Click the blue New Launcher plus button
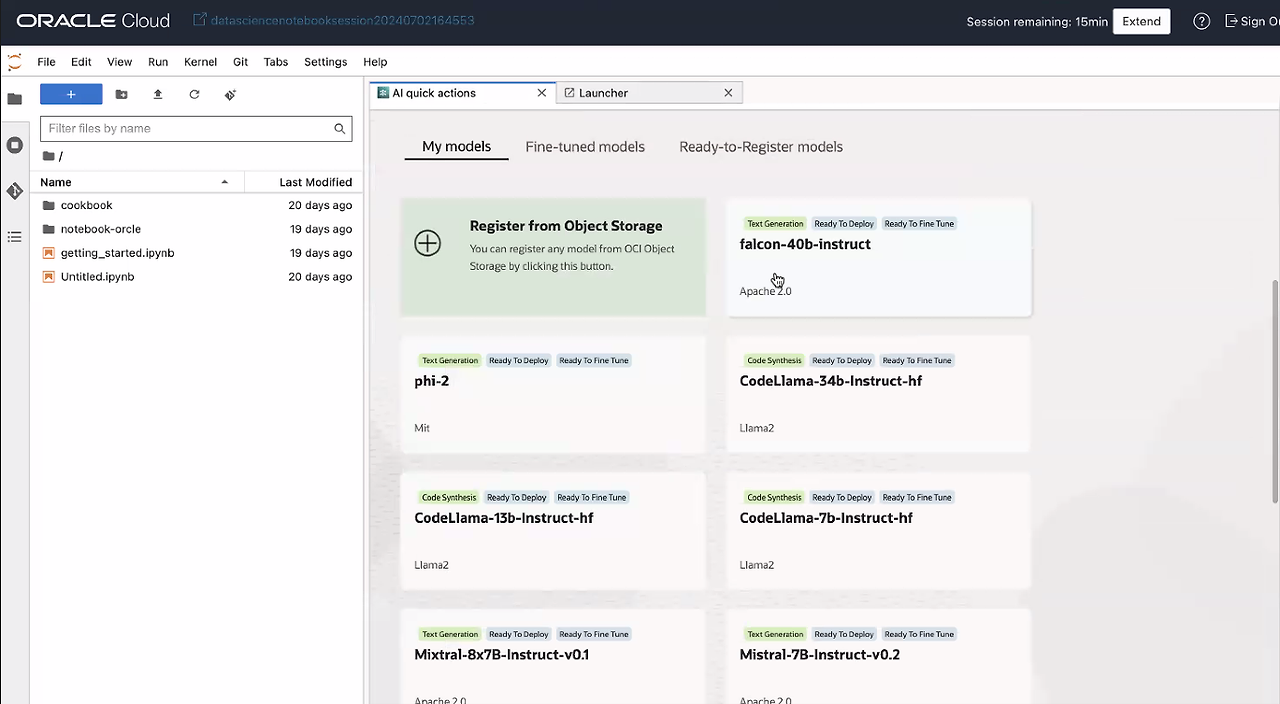Screen dimensions: 1280x704 (71, 94)
